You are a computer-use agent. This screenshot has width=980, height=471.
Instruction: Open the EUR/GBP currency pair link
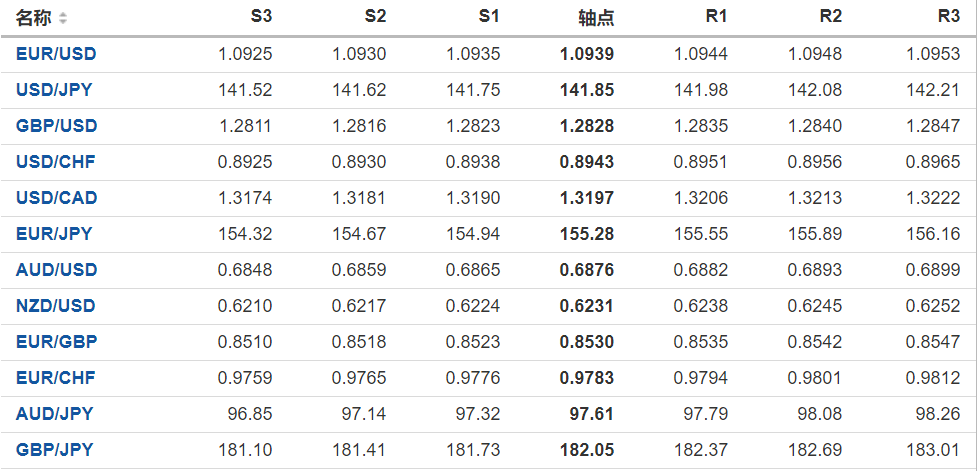coord(56,342)
